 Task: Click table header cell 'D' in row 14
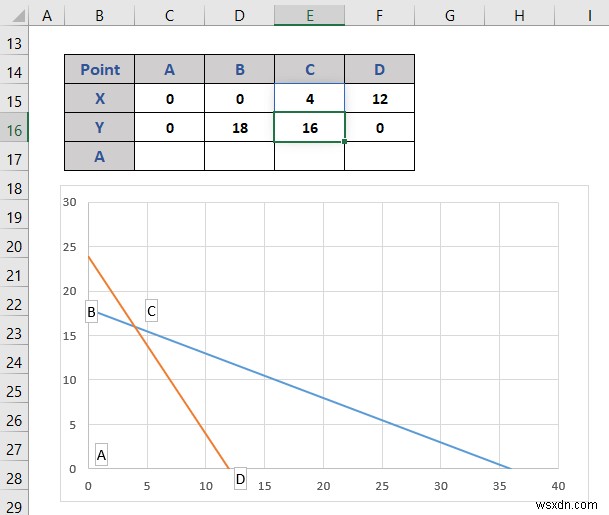pyautogui.click(x=379, y=69)
